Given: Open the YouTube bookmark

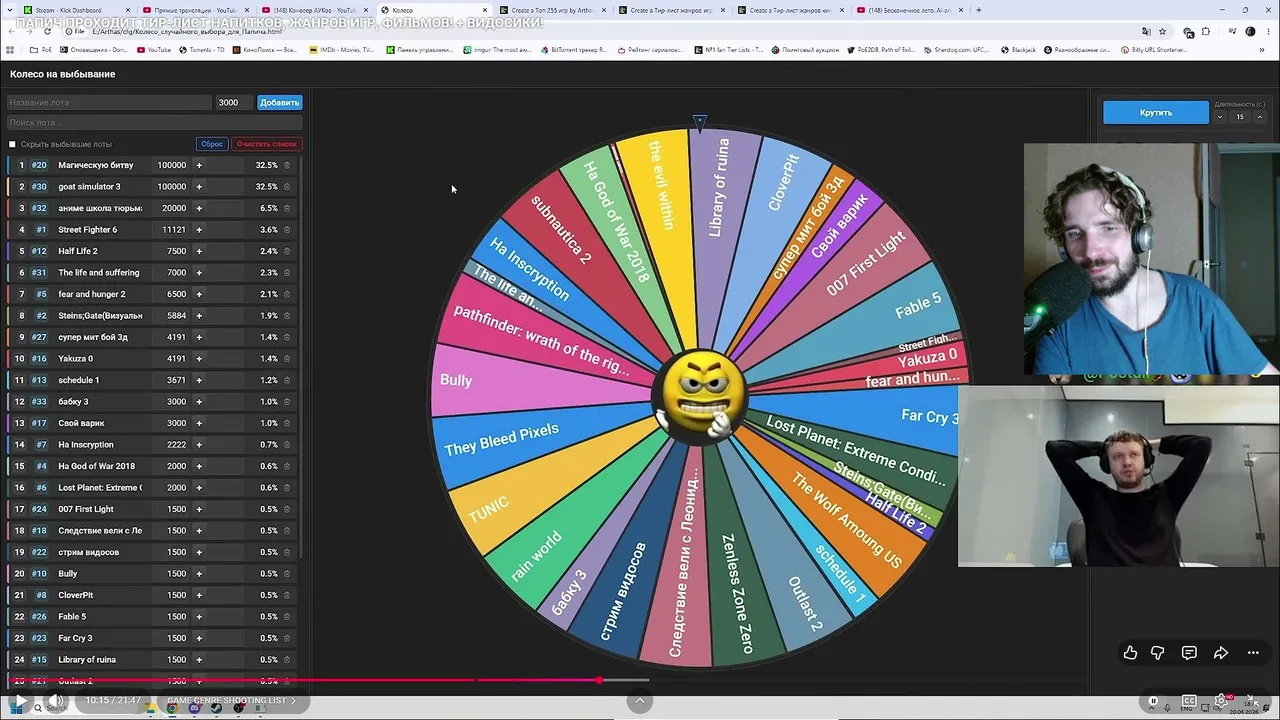Looking at the screenshot, I should [153, 50].
